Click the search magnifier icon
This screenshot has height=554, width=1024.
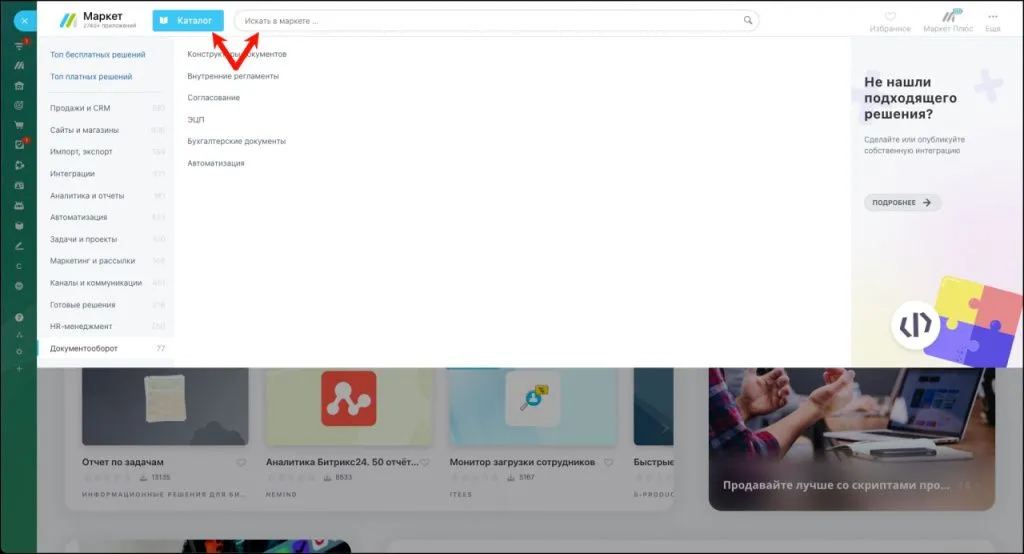tap(747, 20)
